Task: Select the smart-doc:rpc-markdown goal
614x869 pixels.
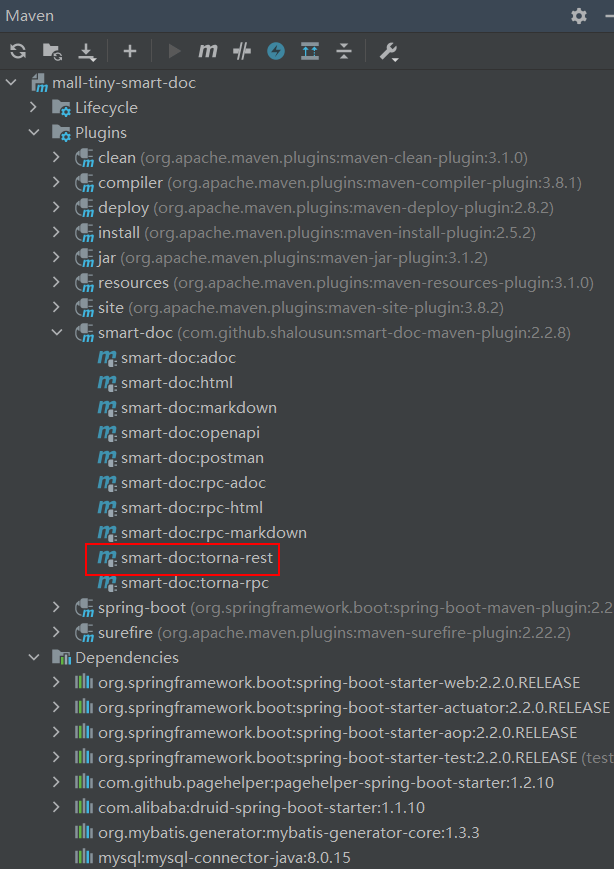Action: pyautogui.click(x=214, y=533)
